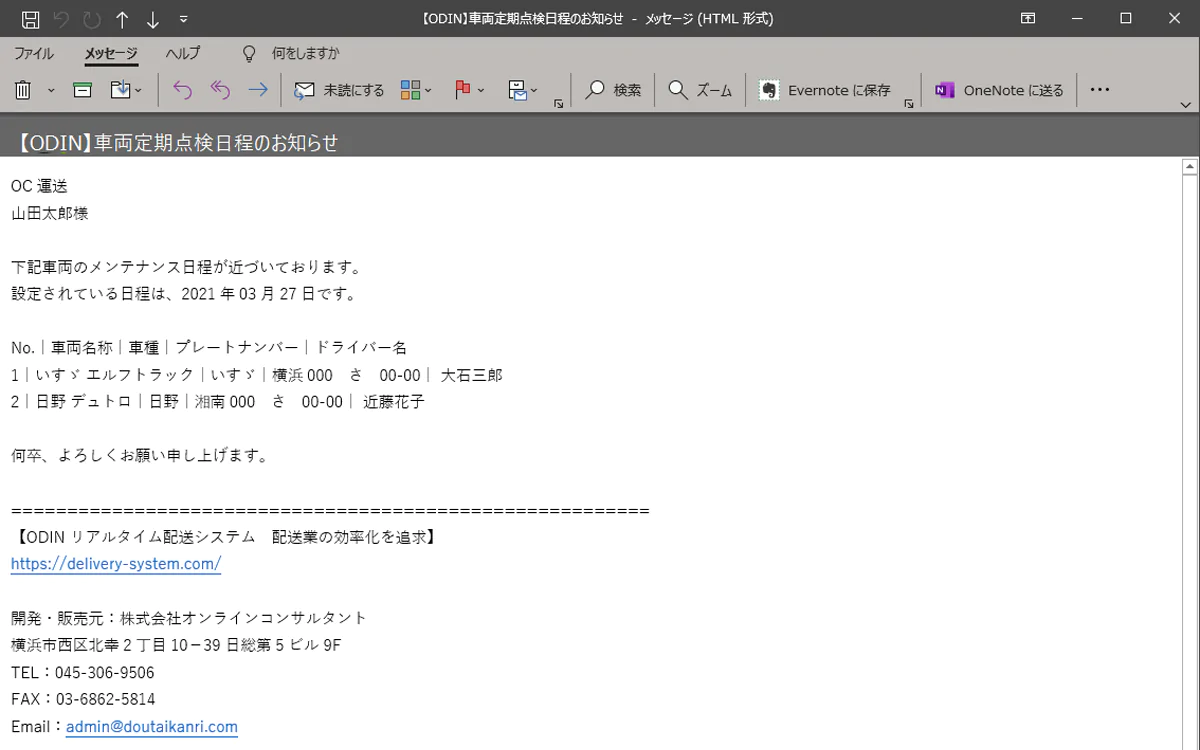Viewport: 1200px width, 750px height.
Task: Click the Save icon in title bar
Action: [x=30, y=19]
